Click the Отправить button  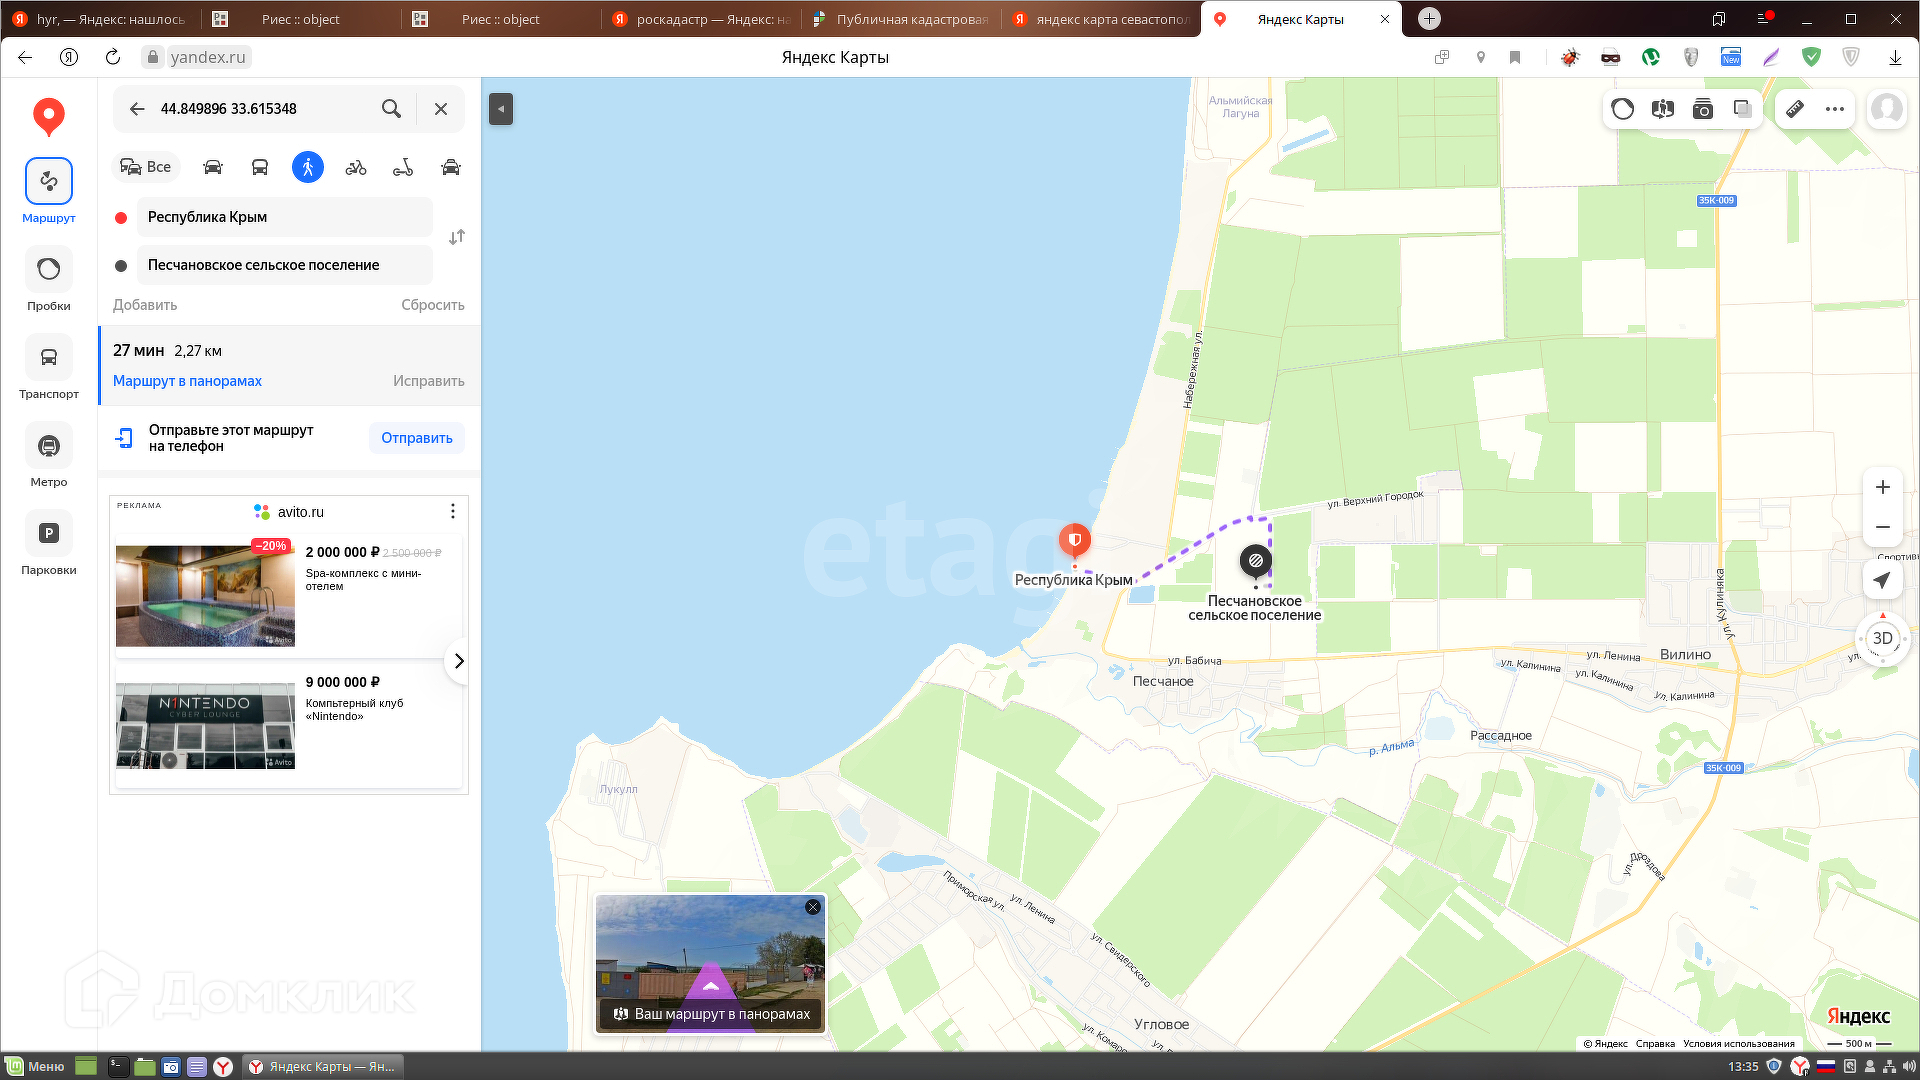416,438
